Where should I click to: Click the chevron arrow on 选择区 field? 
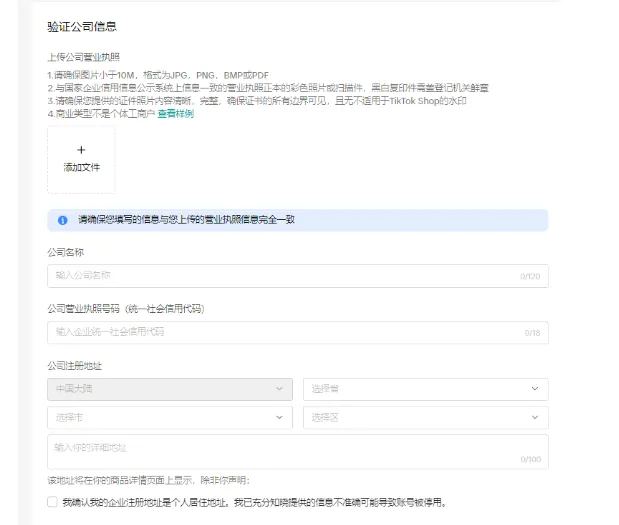coord(535,417)
